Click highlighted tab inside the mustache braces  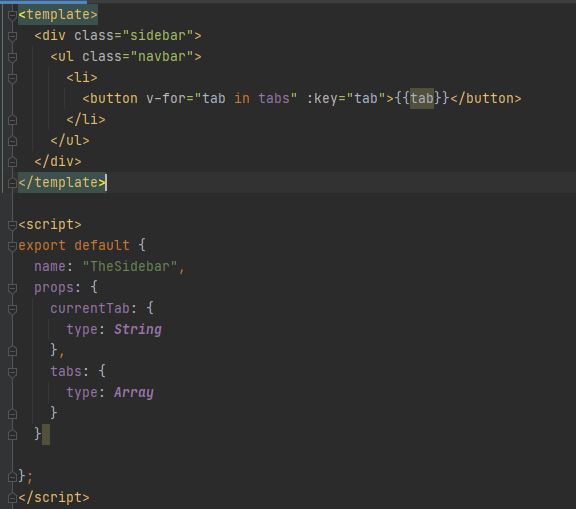[422, 98]
